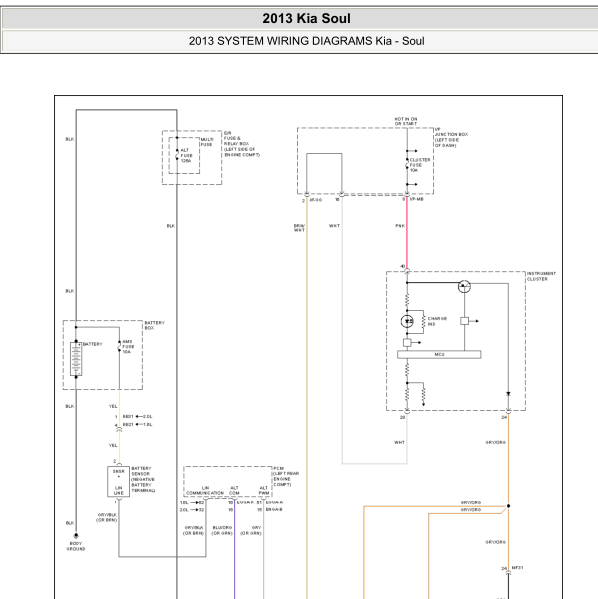This screenshot has height=599, width=598.
Task: Click the "CLUSTER FUSE 10A" label
Action: click(x=420, y=165)
